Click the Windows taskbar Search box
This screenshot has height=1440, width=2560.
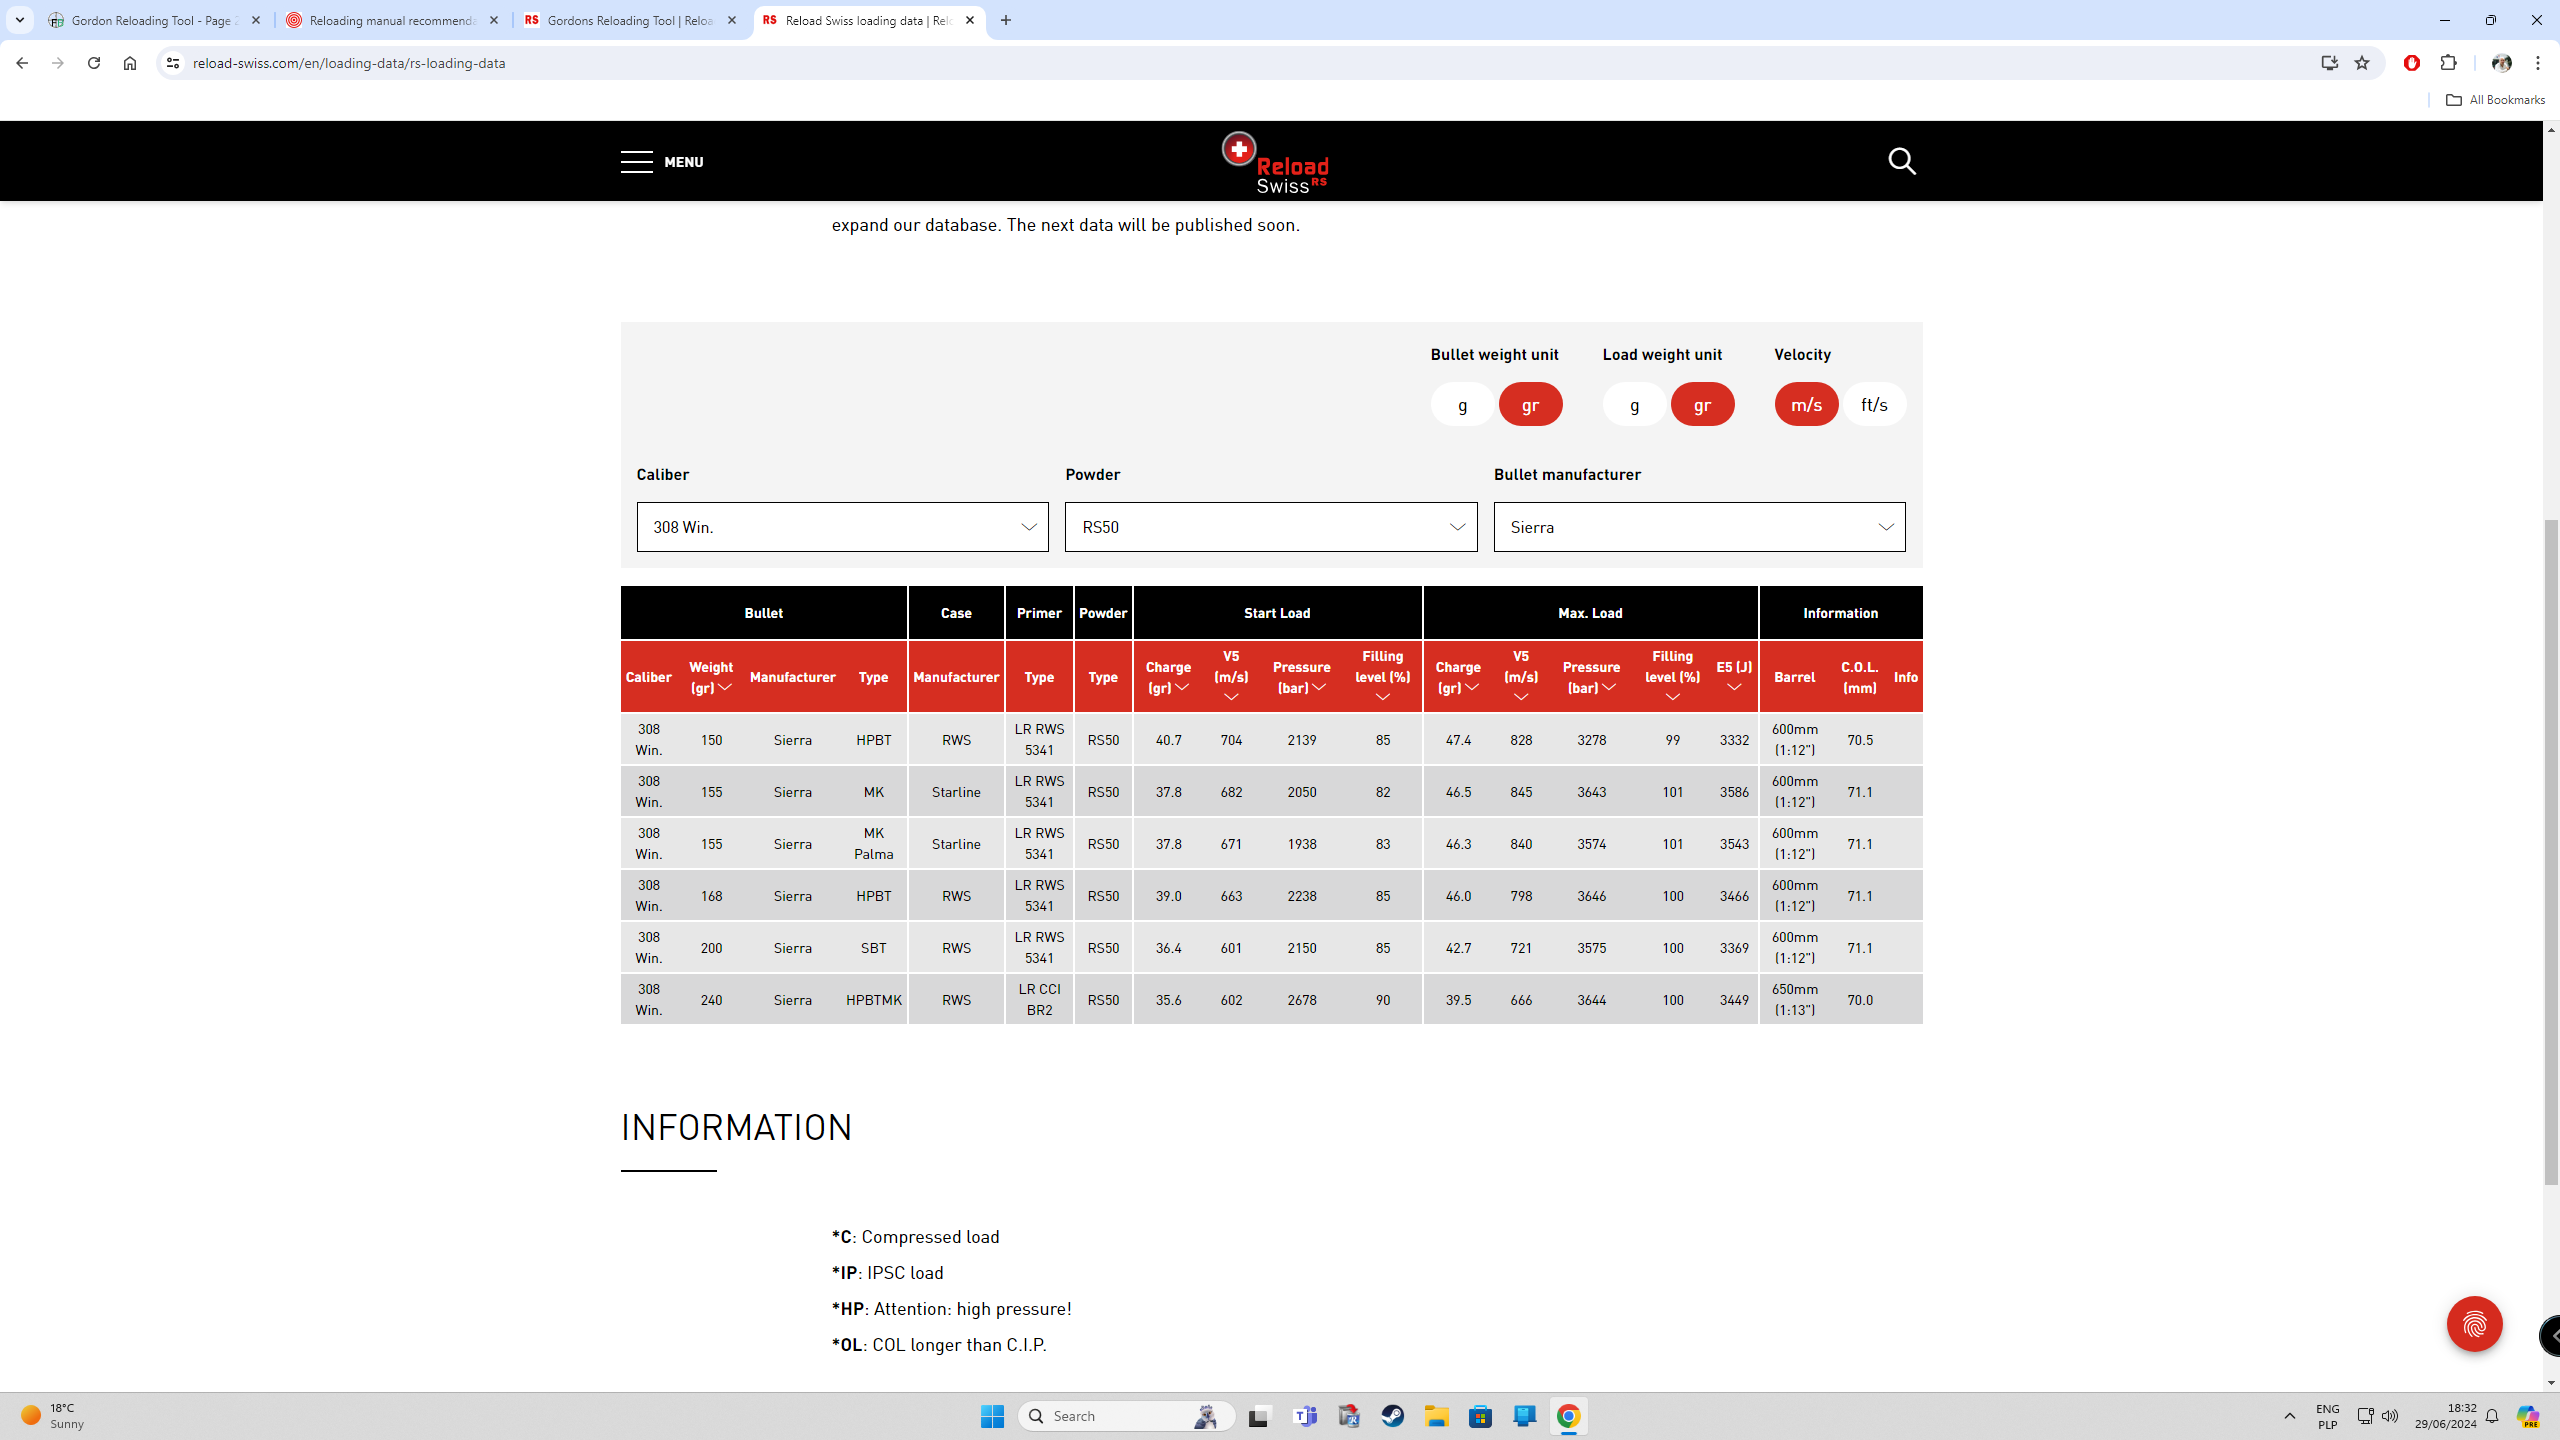point(1127,1416)
